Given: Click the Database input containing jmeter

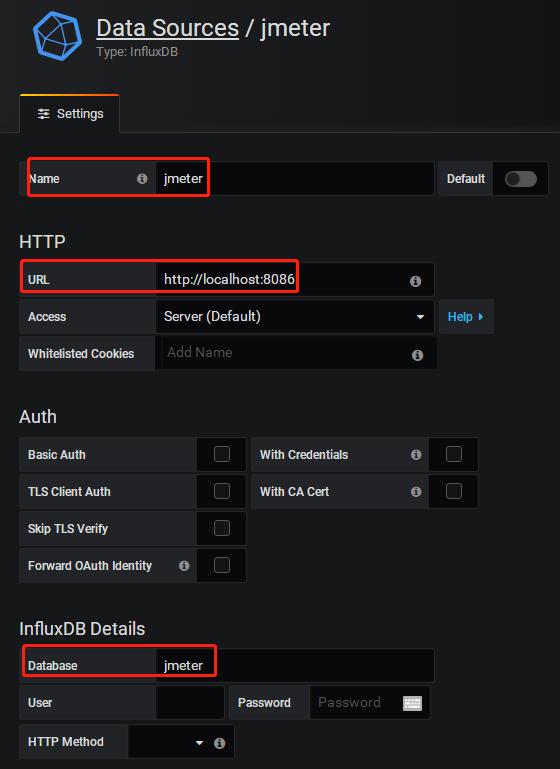Looking at the screenshot, I should pos(295,666).
